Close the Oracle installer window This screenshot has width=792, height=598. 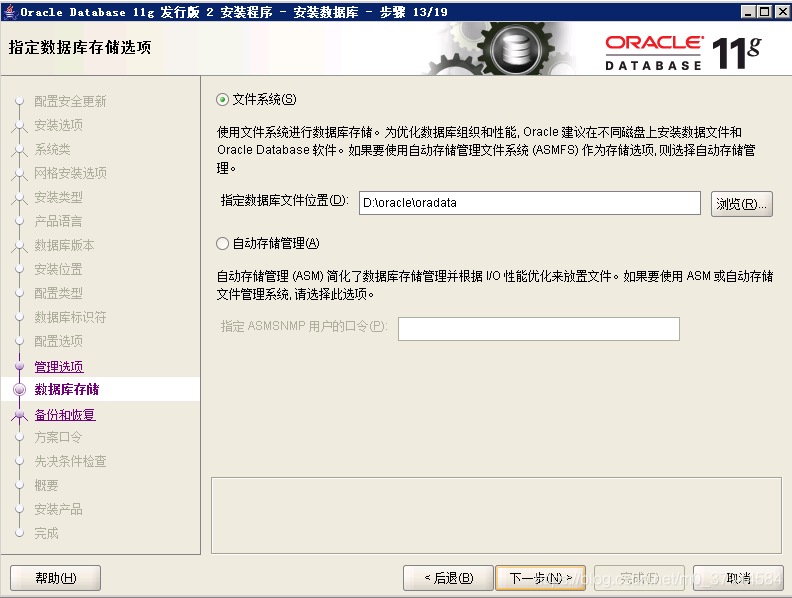[x=782, y=11]
